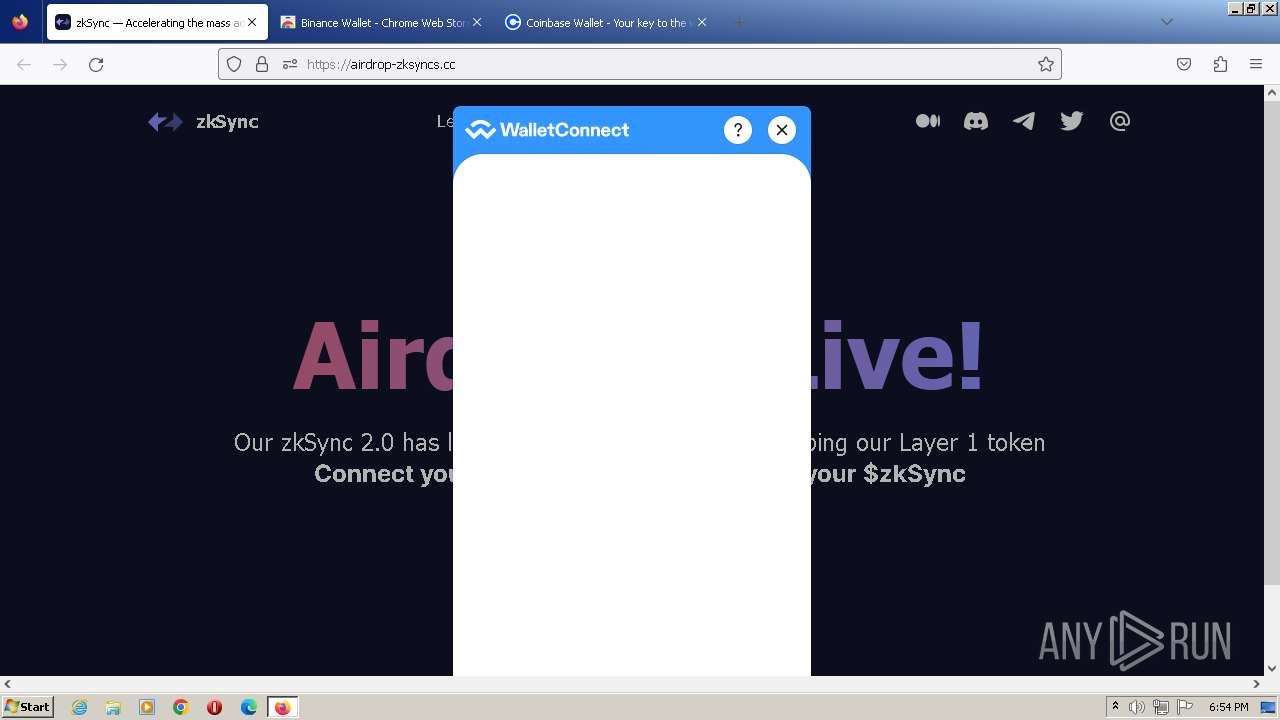Open the Pocket save icon
Image resolution: width=1280 pixels, height=720 pixels.
coord(1184,64)
